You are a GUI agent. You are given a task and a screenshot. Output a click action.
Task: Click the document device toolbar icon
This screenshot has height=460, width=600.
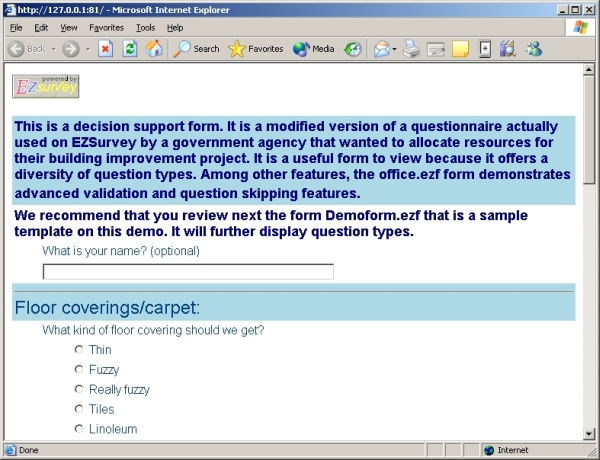[485, 49]
